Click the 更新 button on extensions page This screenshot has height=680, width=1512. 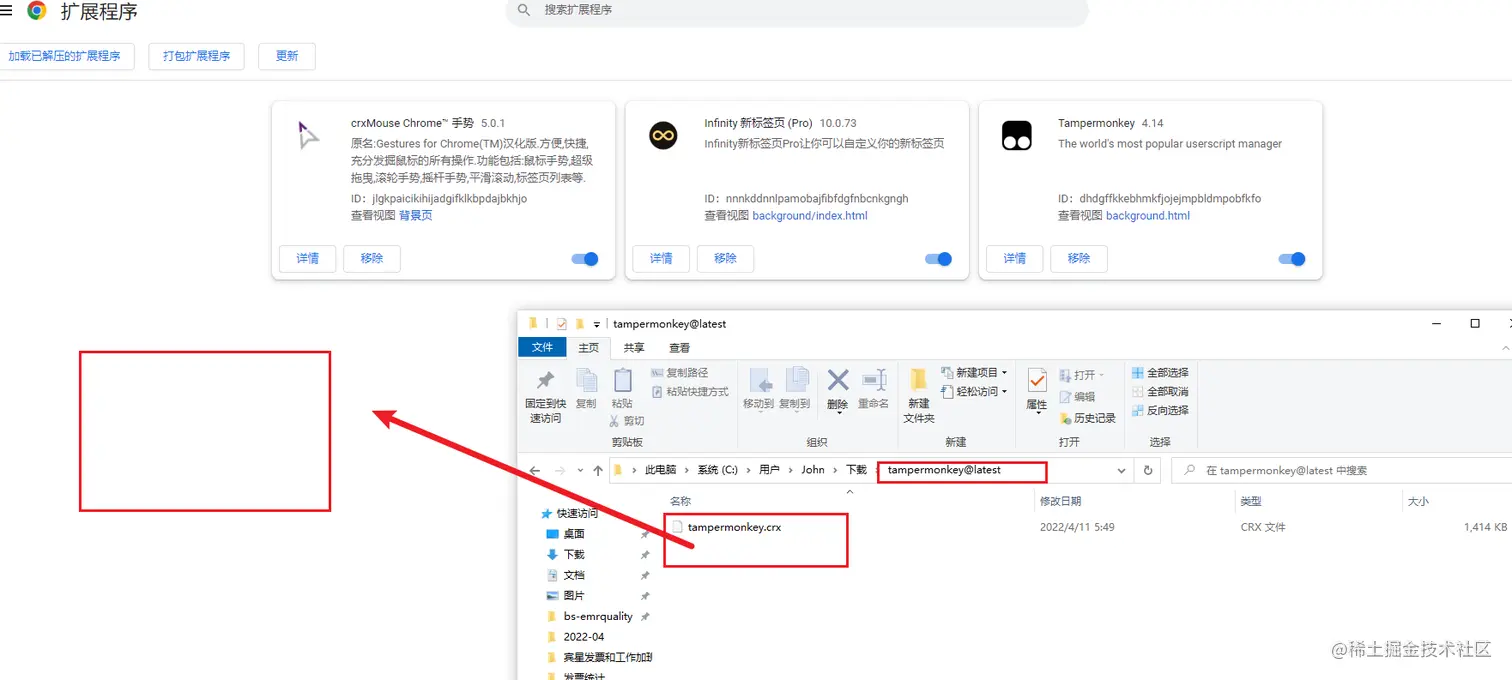tap(287, 56)
